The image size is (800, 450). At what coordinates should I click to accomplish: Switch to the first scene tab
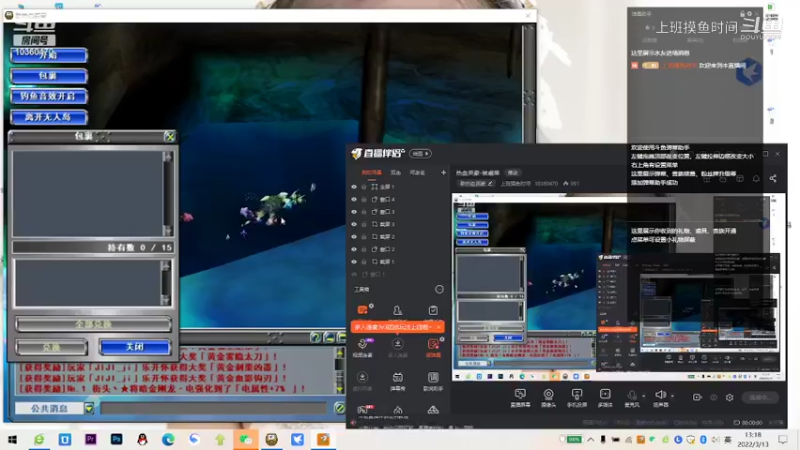pyautogui.click(x=371, y=172)
